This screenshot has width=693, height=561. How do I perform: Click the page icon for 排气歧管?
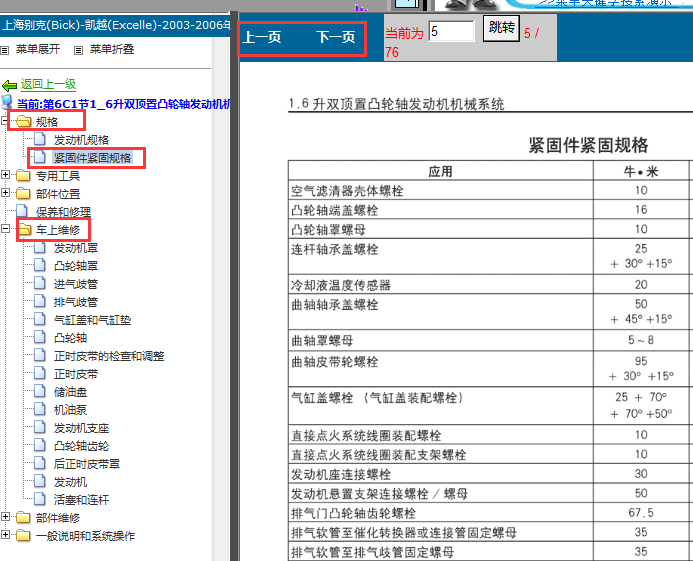40,301
